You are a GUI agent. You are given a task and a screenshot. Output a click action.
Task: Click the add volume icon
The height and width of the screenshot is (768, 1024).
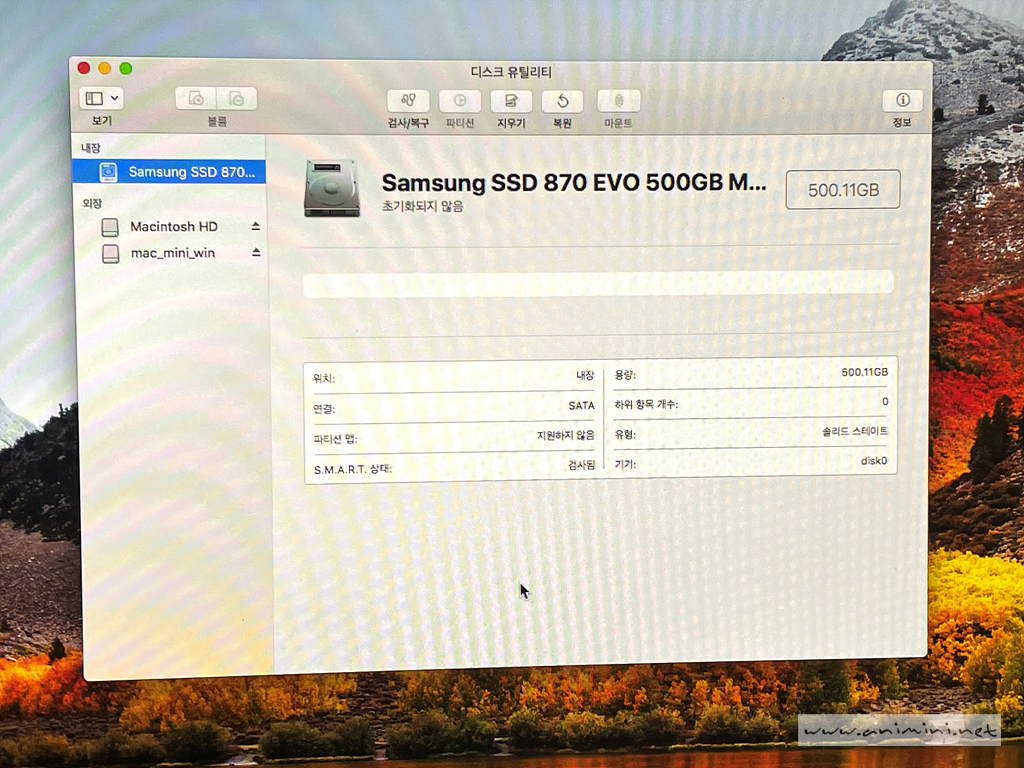196,99
